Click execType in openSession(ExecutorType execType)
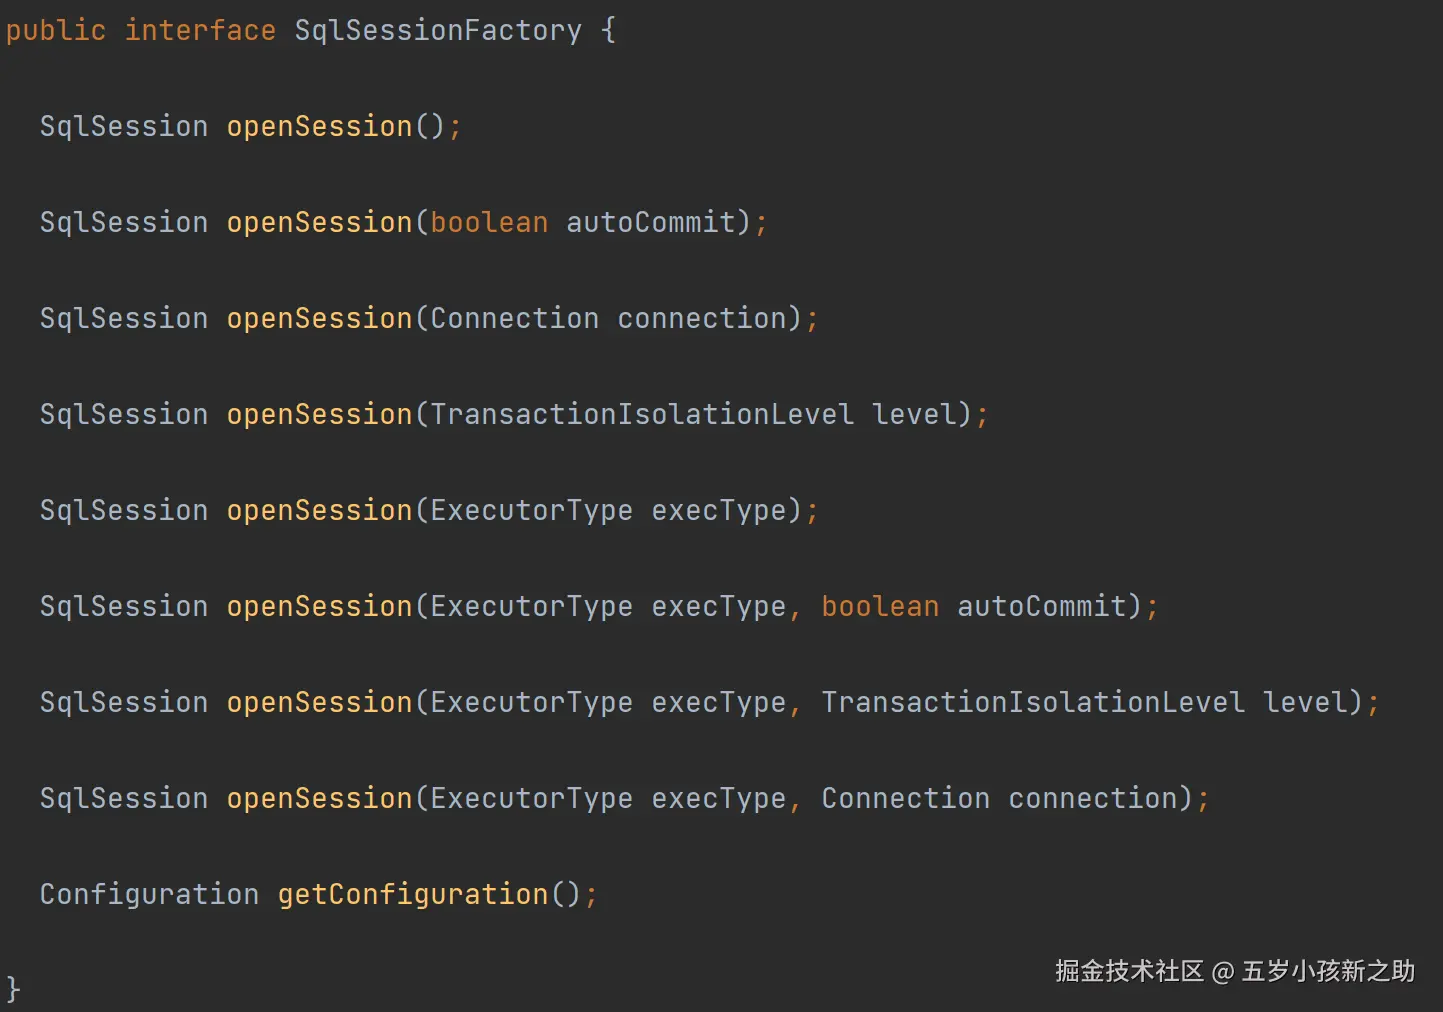1443x1012 pixels. pos(718,510)
